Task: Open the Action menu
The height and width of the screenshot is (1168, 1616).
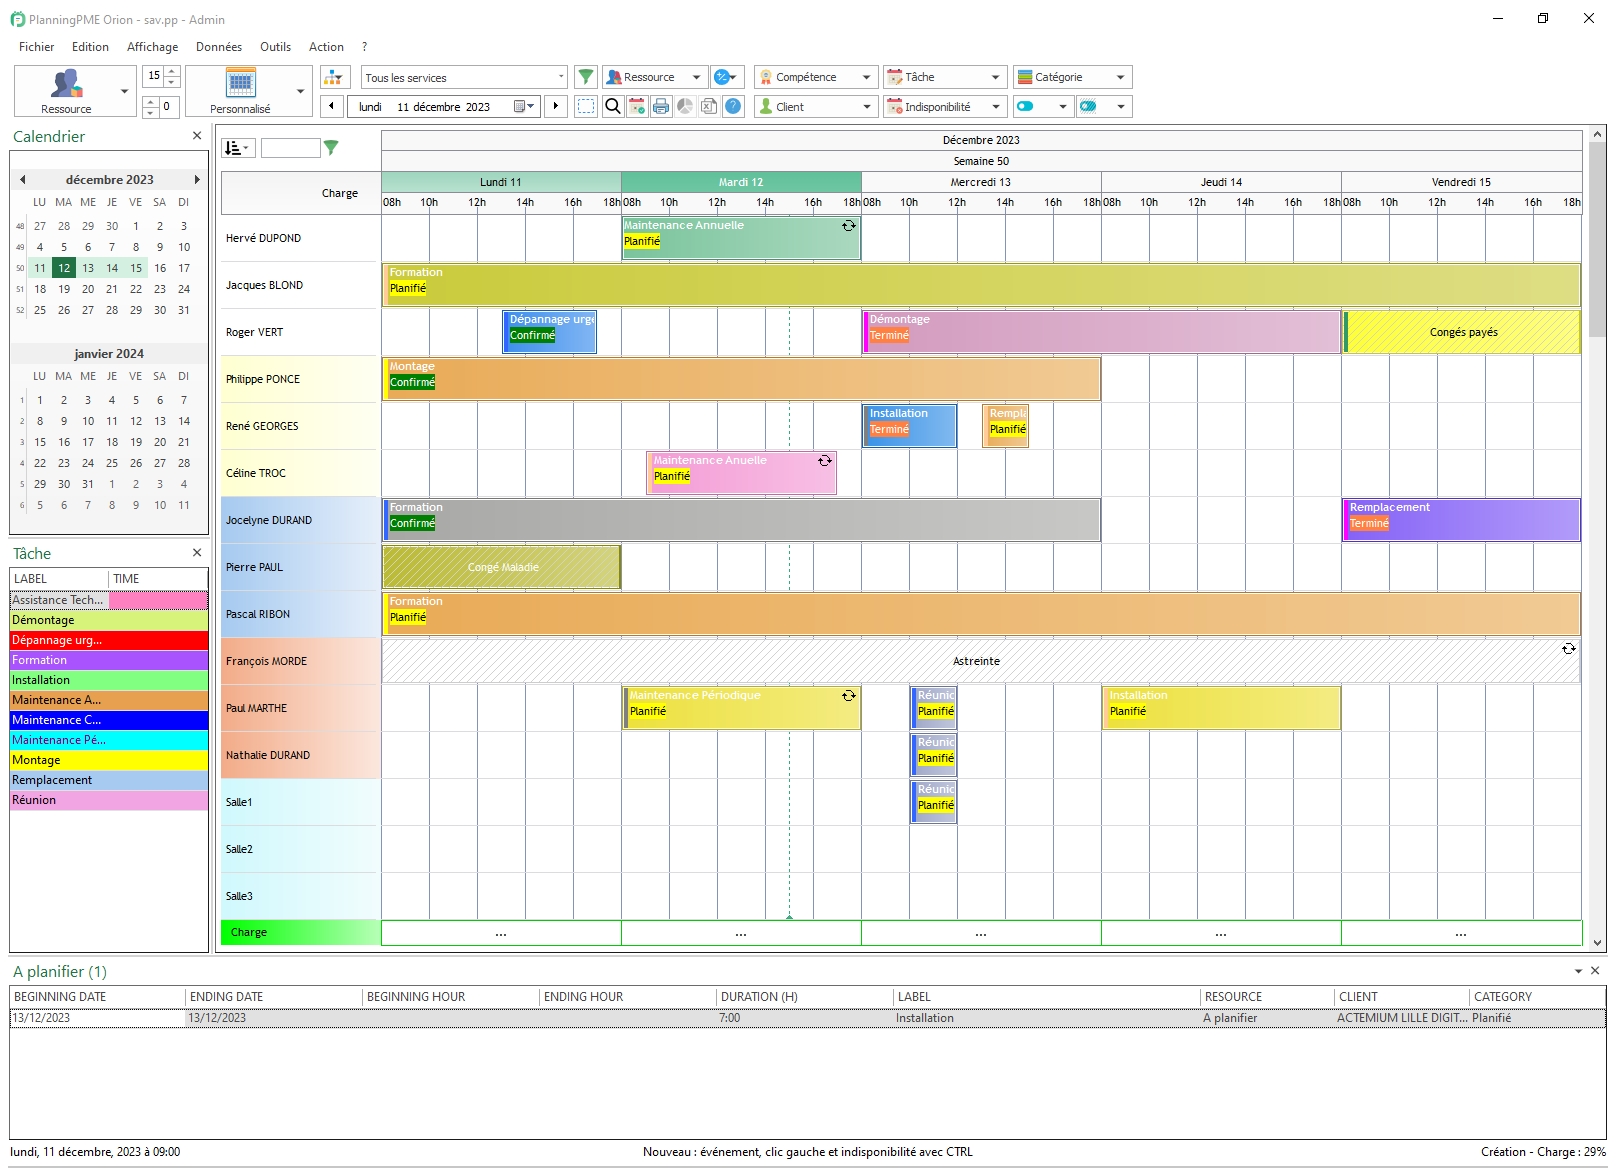Action: point(326,47)
